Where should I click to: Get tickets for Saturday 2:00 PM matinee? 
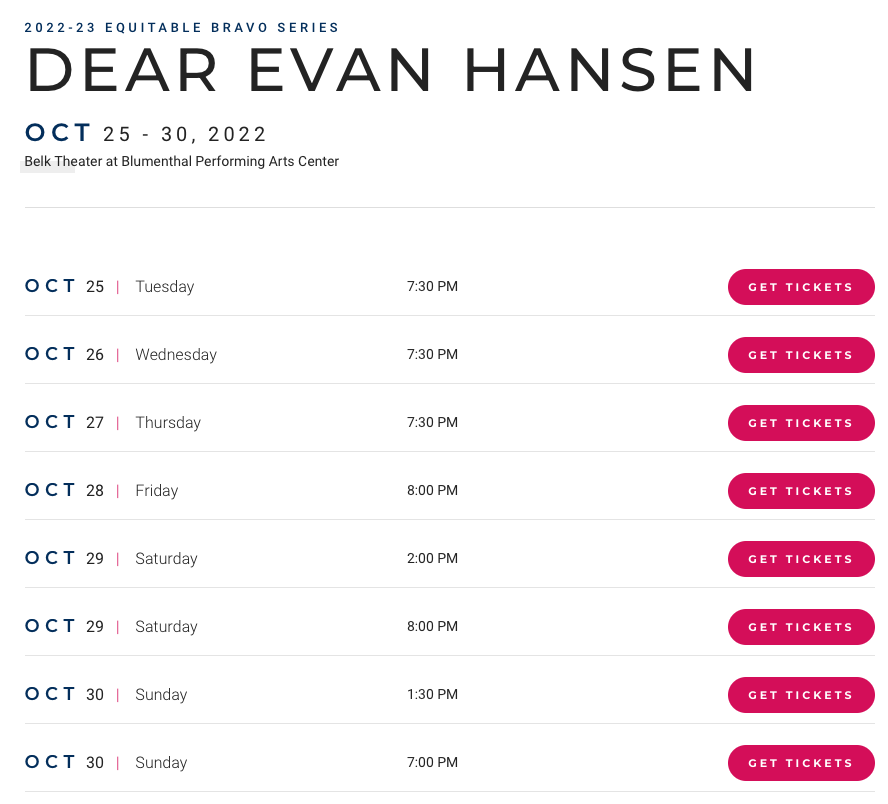pyautogui.click(x=801, y=559)
